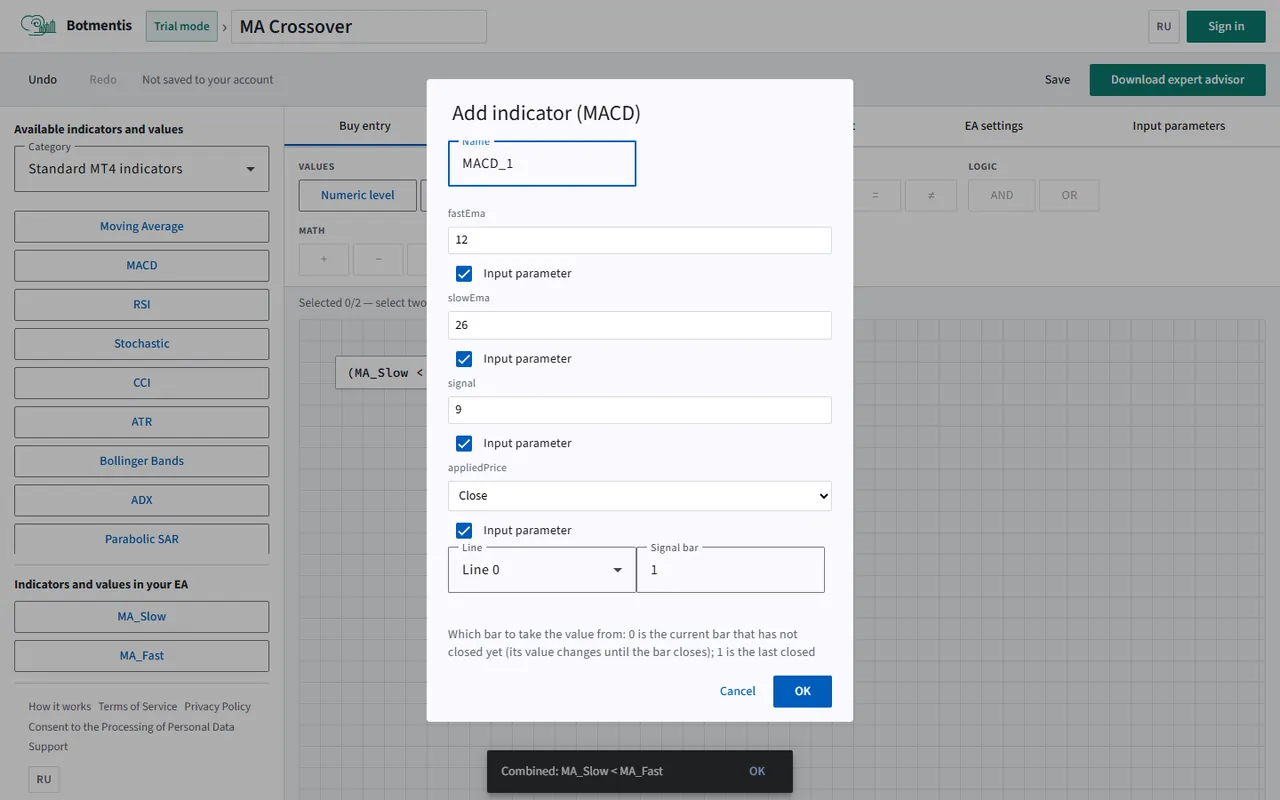Add the RSI indicator

(142, 304)
